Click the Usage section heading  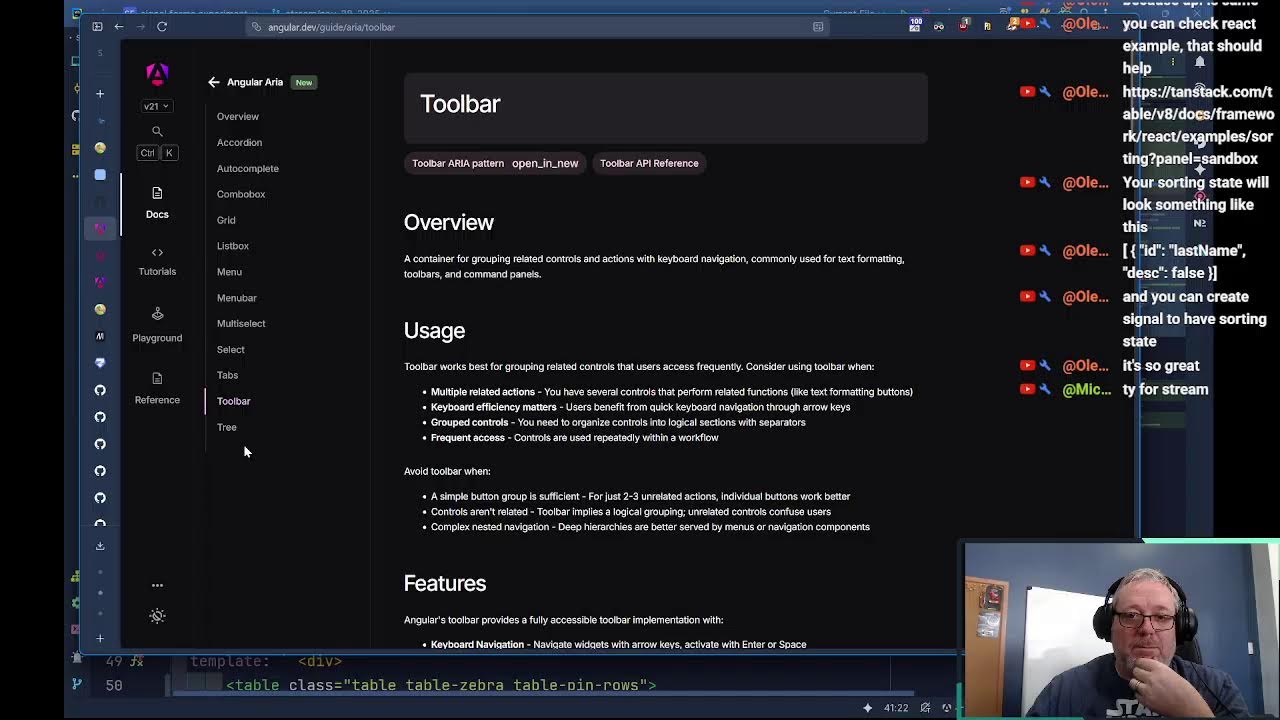434,331
